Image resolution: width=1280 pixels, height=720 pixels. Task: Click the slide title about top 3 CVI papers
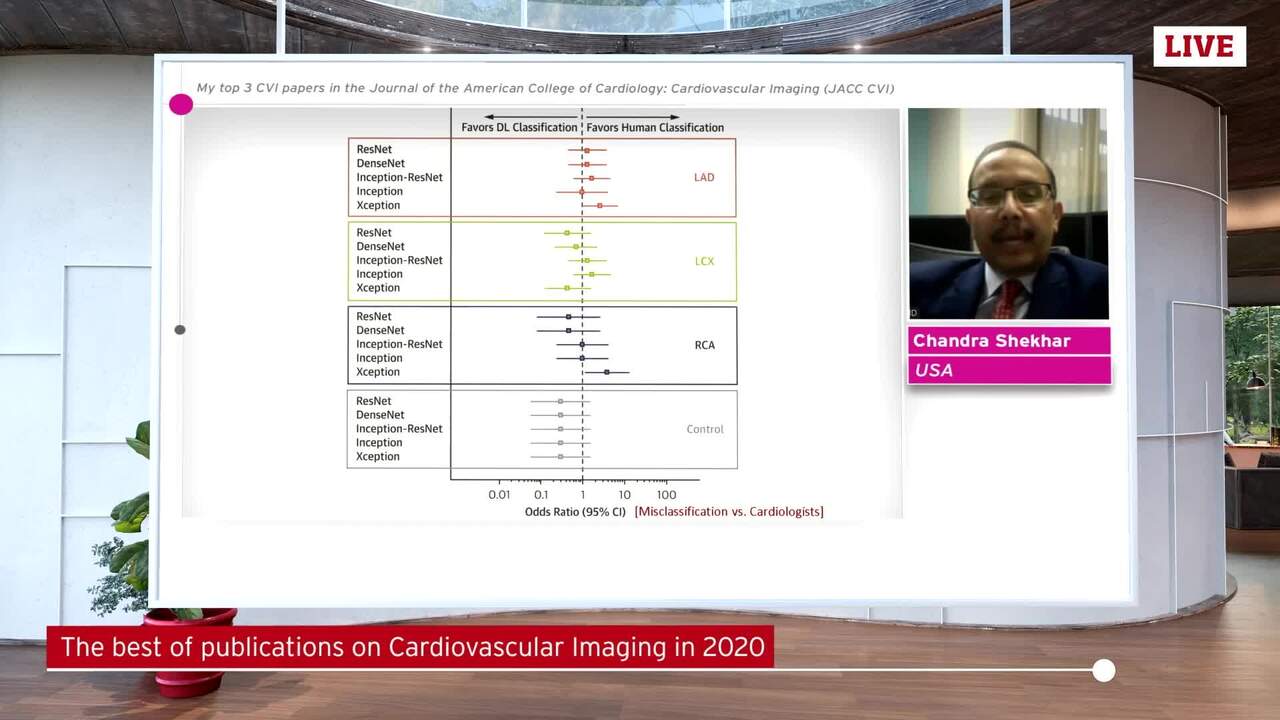533,88
